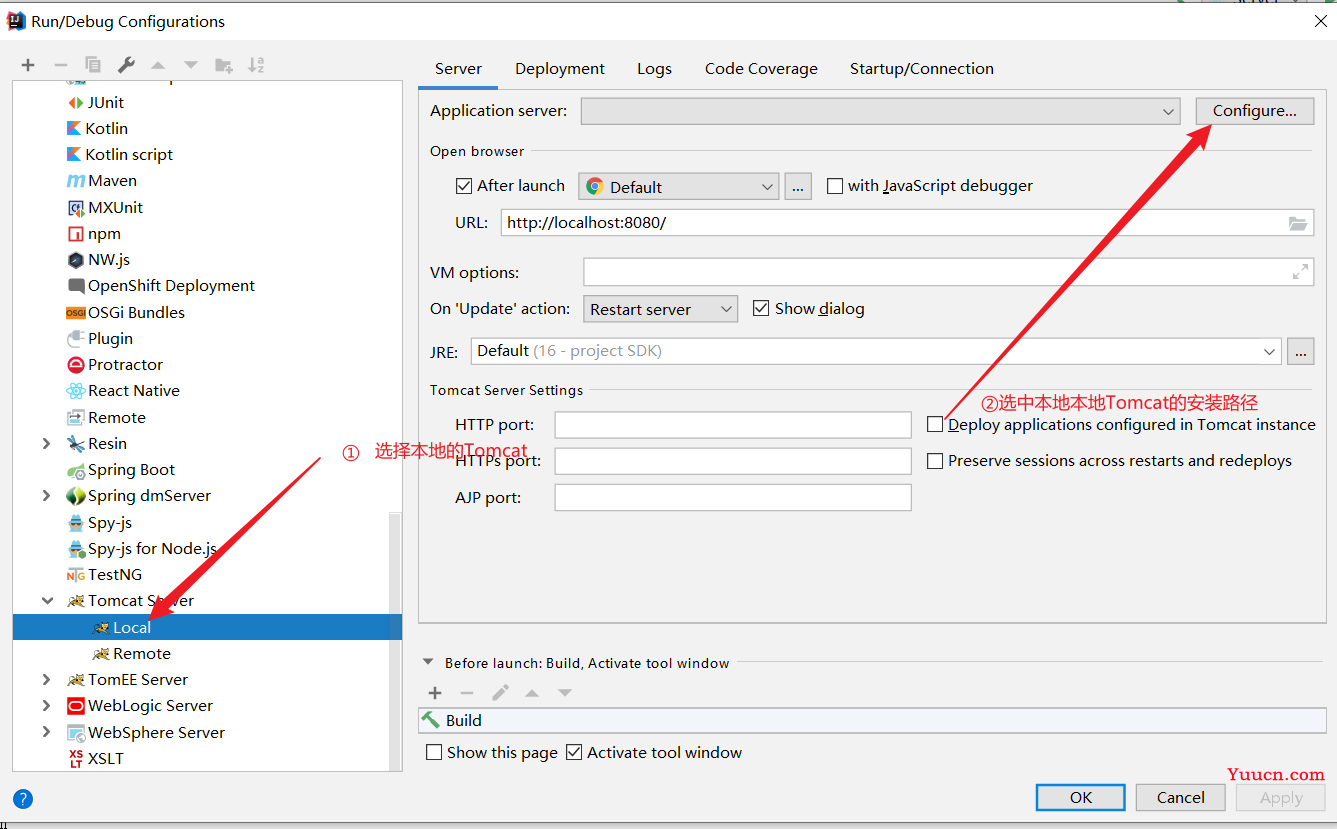Click the copy configuration icon

(x=93, y=65)
